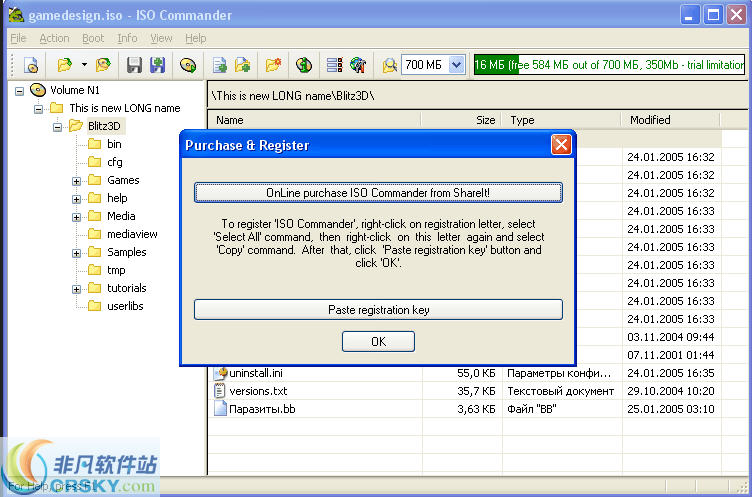This screenshot has width=752, height=497.
Task: Click the 25.01.2005 03:10 modified date
Action: pos(671,409)
